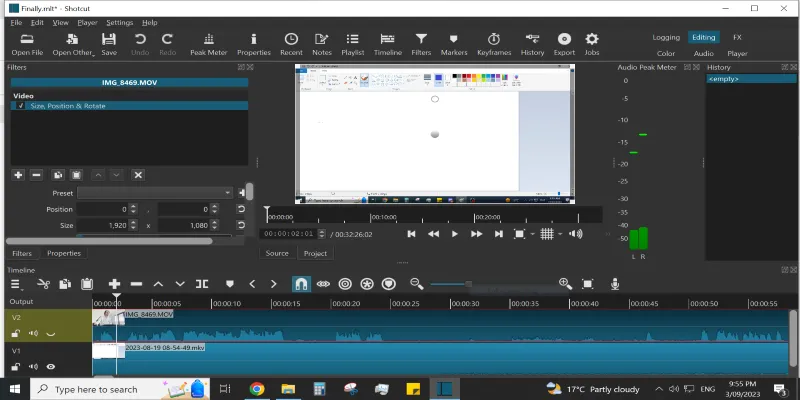Open the Markers panel

click(x=454, y=44)
